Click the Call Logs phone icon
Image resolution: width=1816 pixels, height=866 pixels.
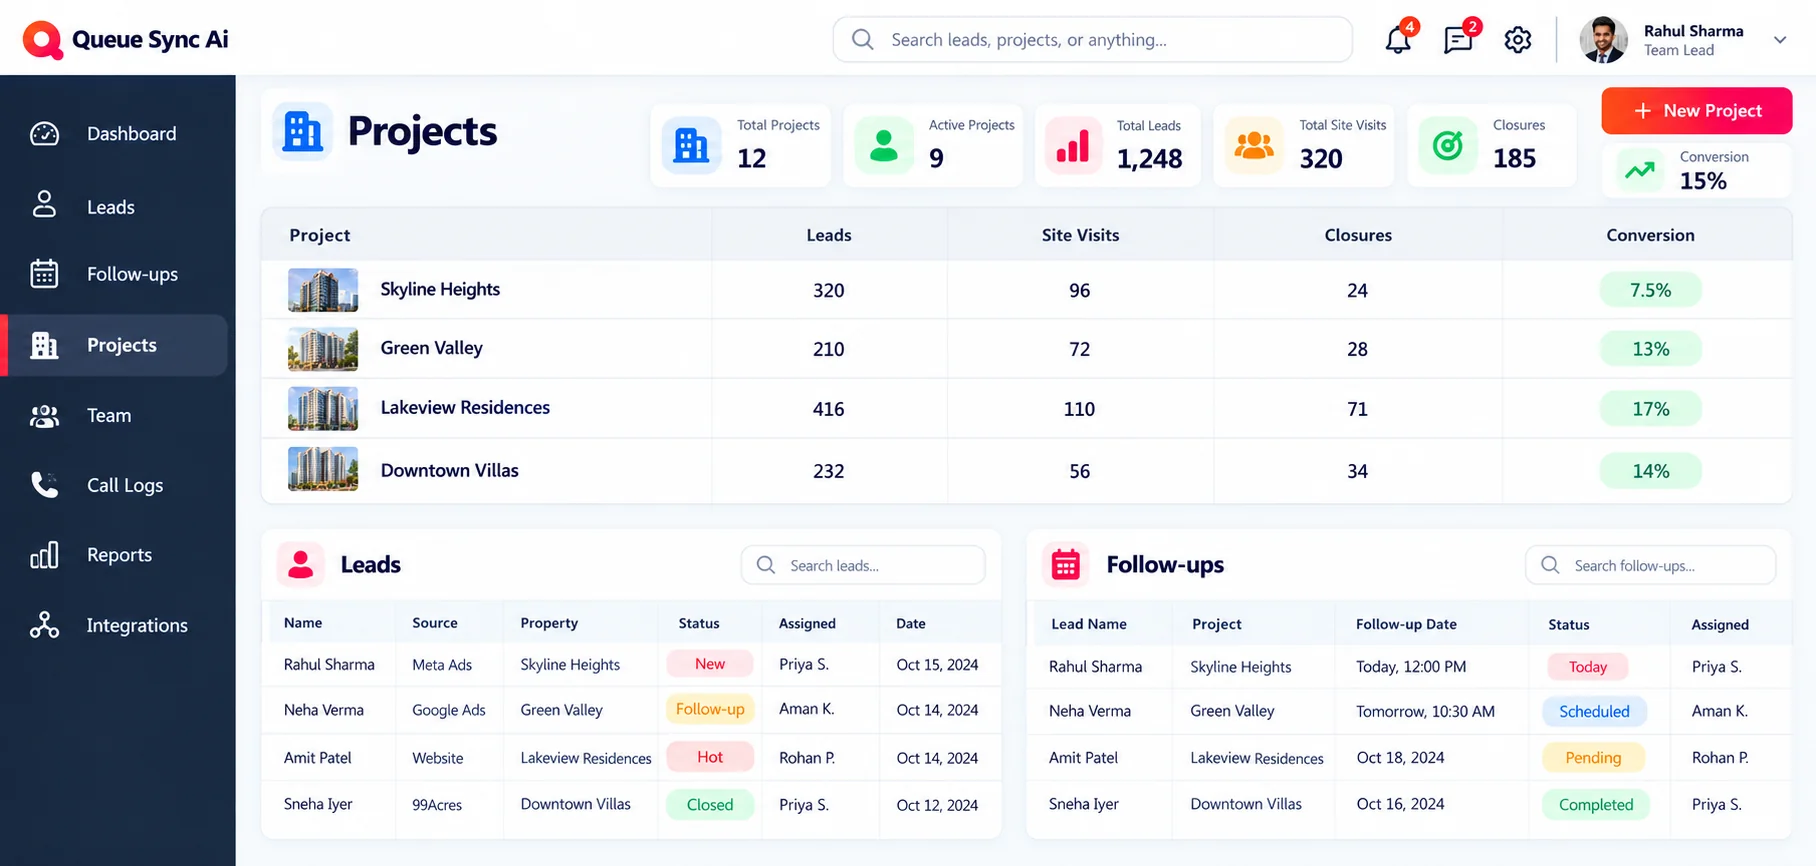pyautogui.click(x=44, y=485)
